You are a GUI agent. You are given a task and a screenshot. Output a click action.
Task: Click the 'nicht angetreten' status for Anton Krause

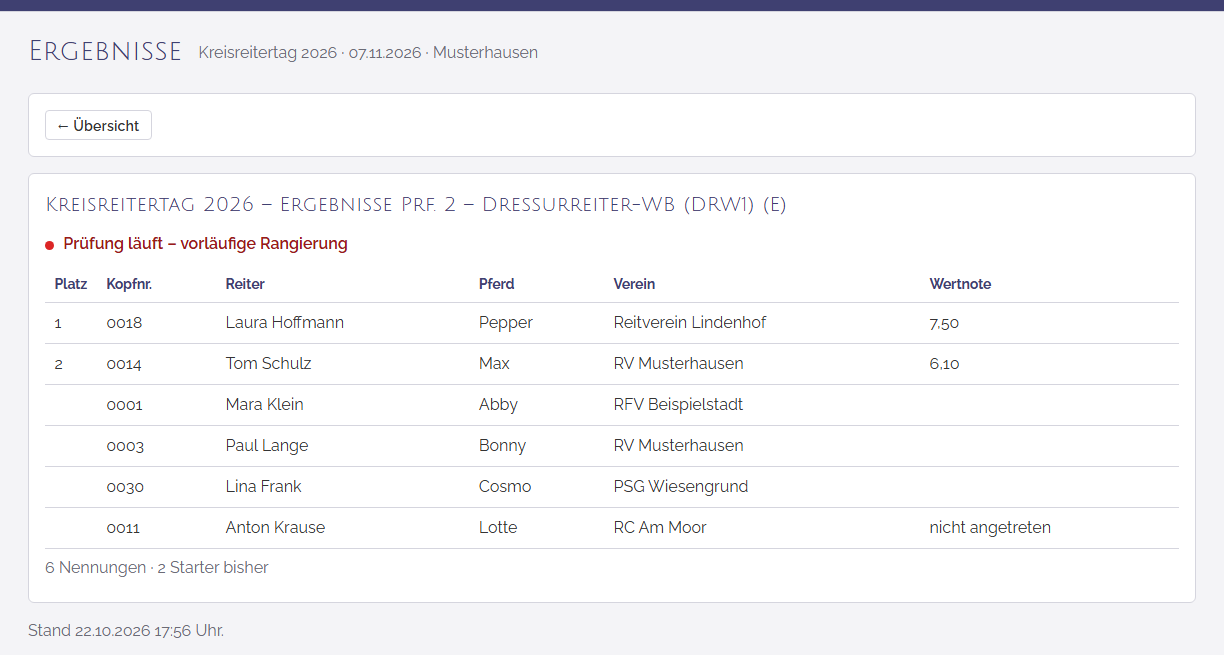(990, 528)
